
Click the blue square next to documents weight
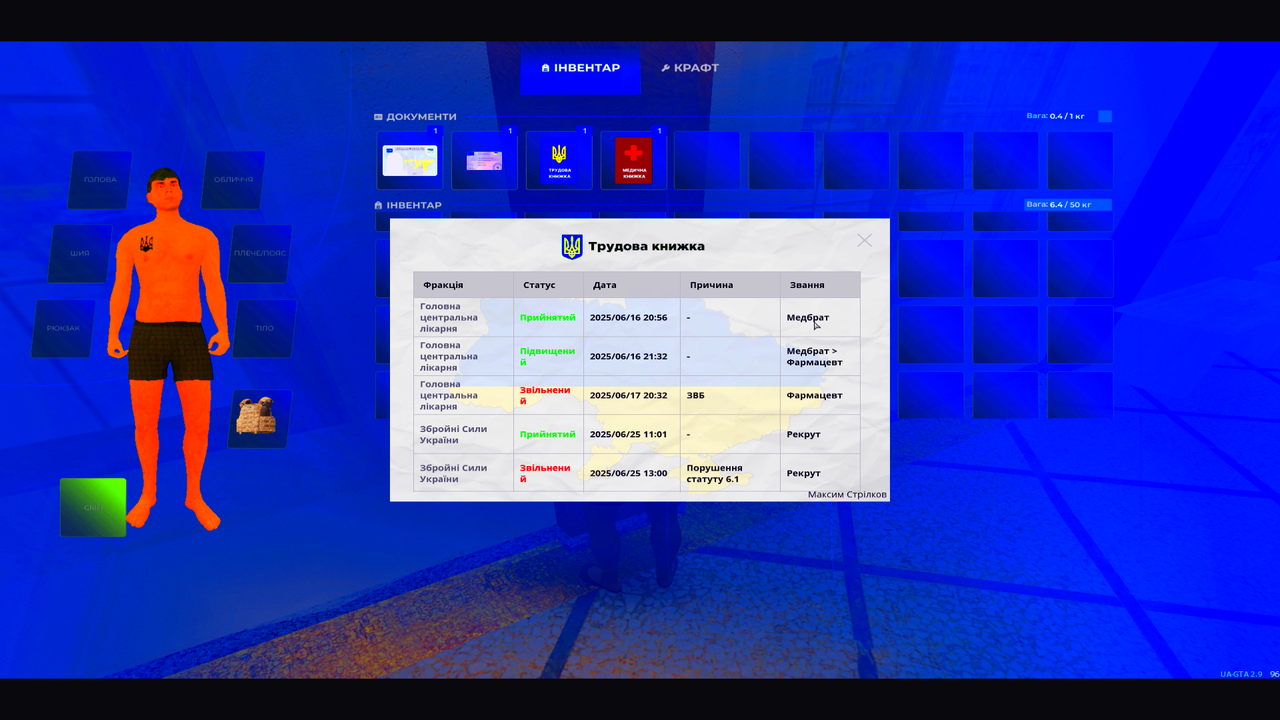tap(1105, 116)
